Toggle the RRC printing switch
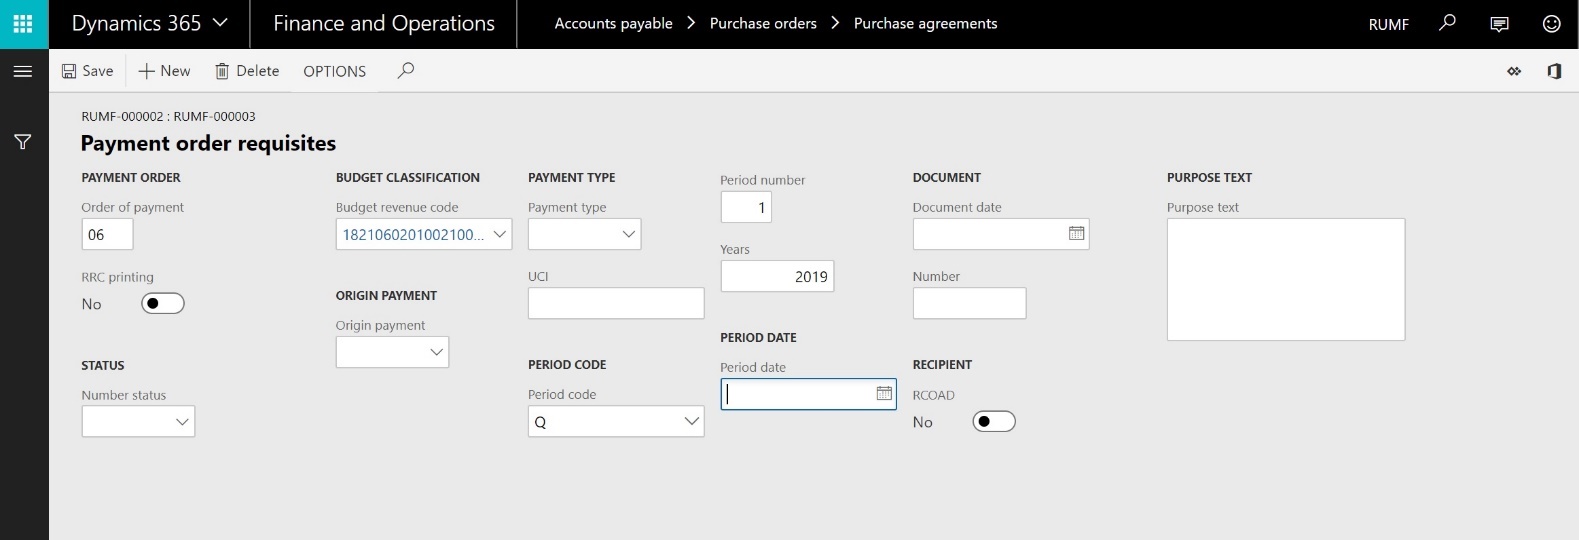This screenshot has height=540, width=1579. pyautogui.click(x=162, y=303)
